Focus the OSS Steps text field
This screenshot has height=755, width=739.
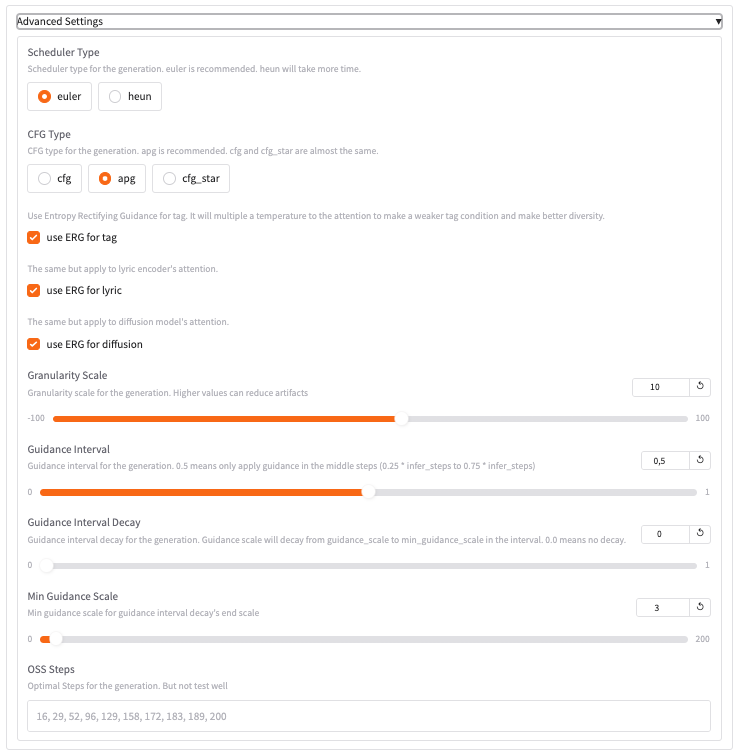[x=369, y=716]
